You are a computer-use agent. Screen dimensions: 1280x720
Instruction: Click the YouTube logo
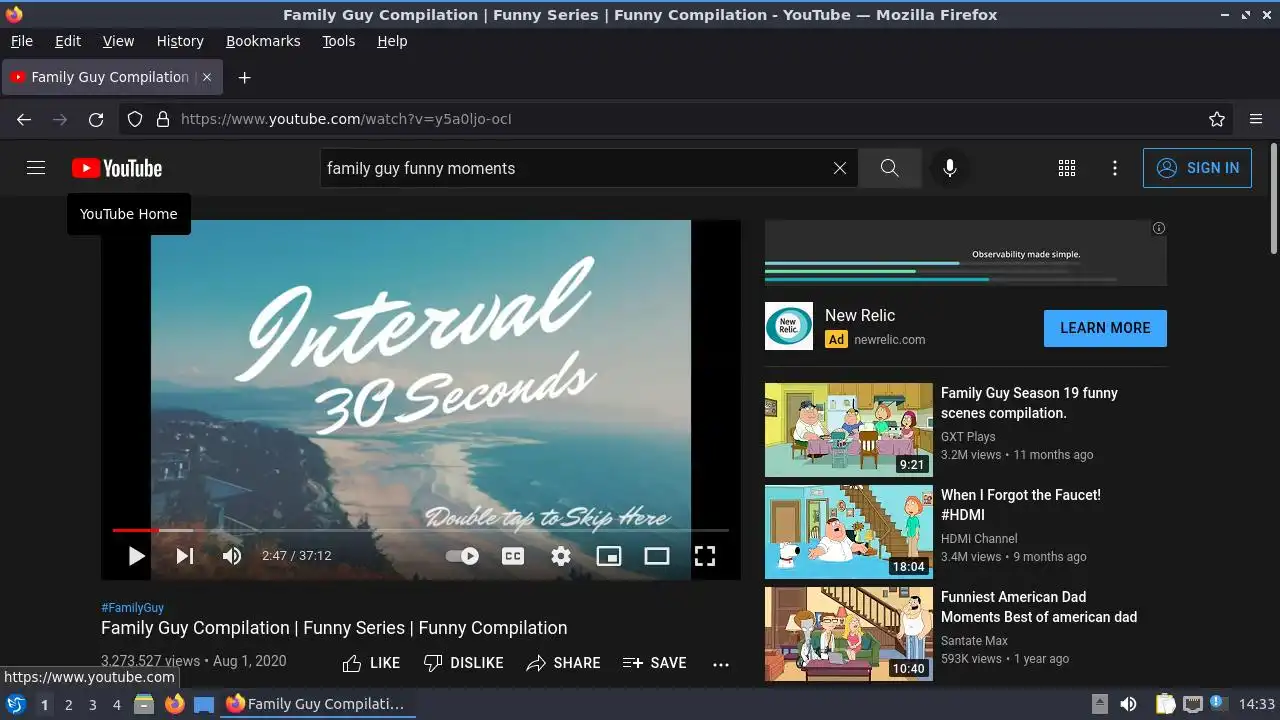click(117, 168)
